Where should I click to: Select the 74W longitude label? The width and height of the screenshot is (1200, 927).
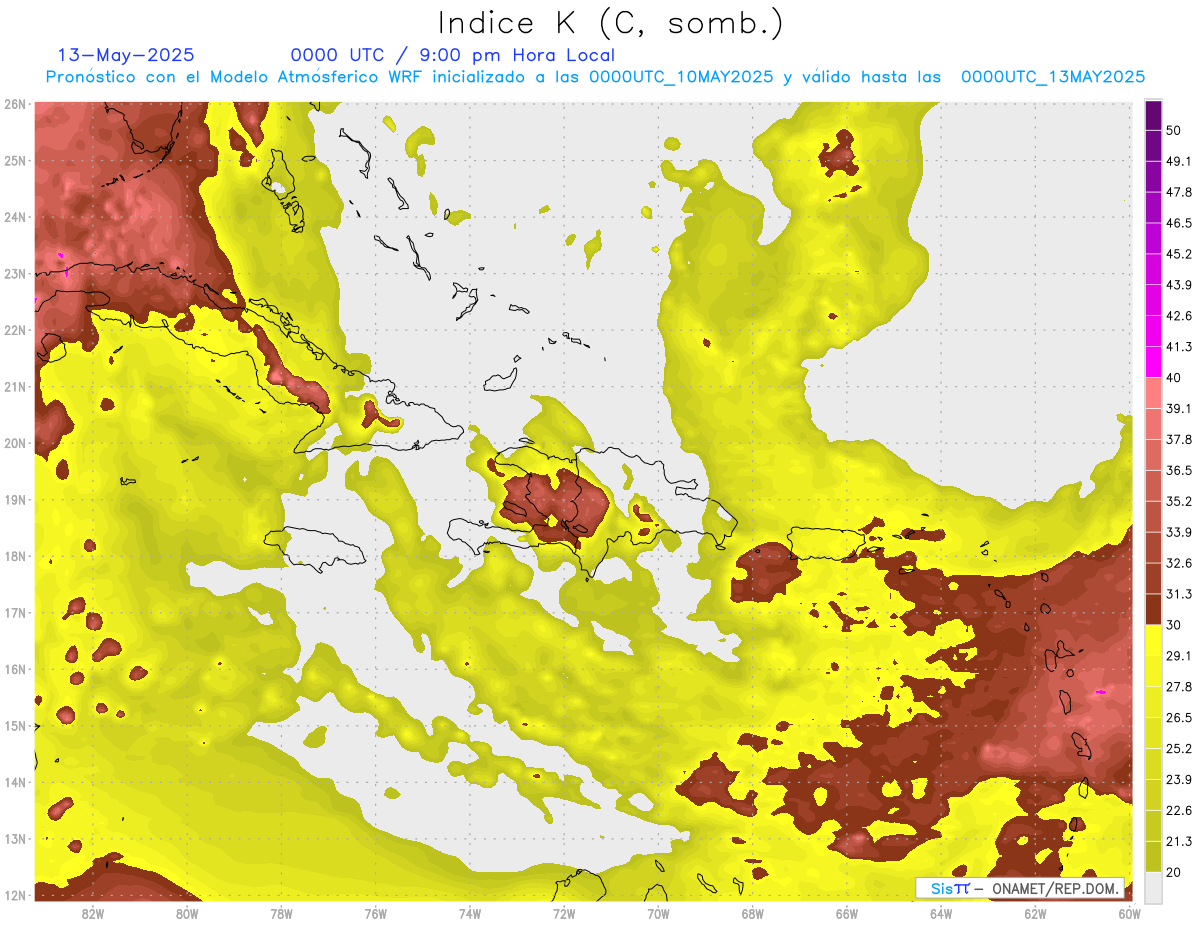(470, 914)
